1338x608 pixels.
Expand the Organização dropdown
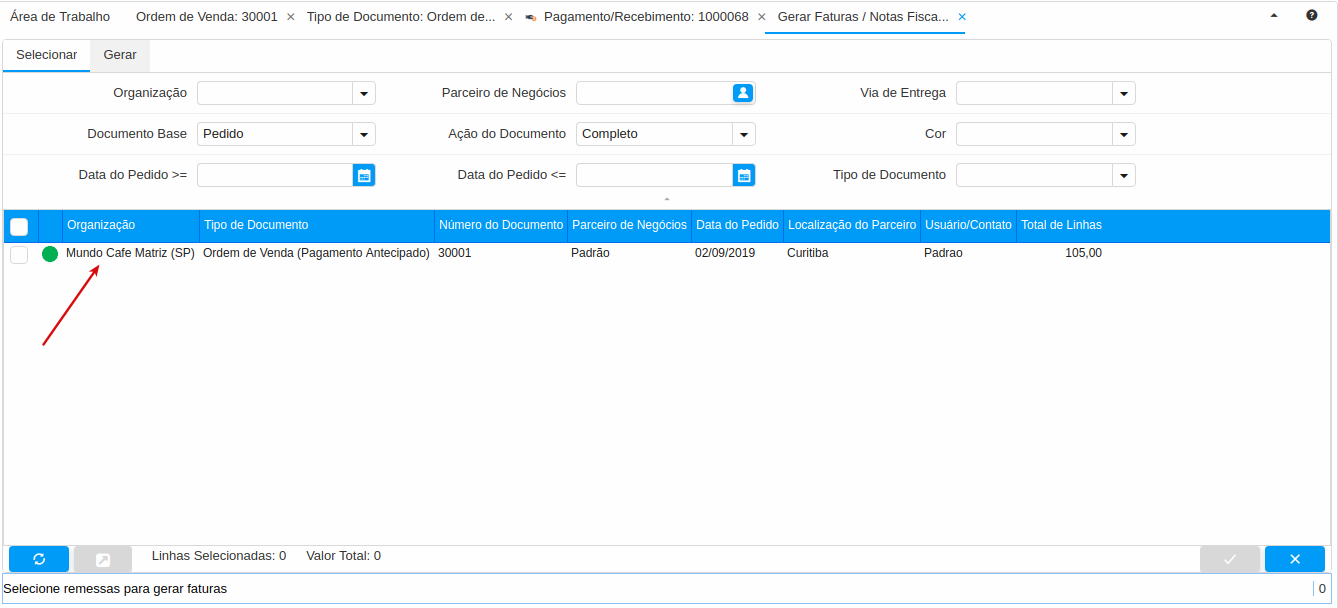coord(364,93)
